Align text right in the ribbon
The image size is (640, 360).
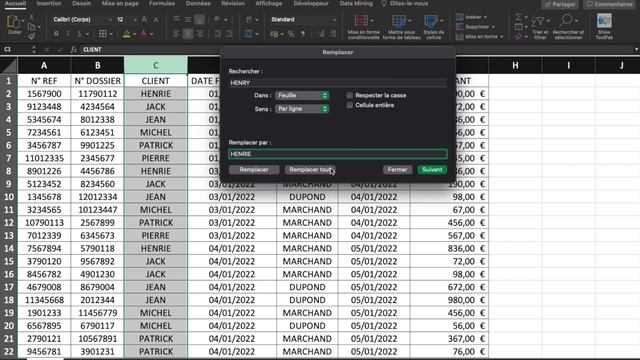click(200, 34)
